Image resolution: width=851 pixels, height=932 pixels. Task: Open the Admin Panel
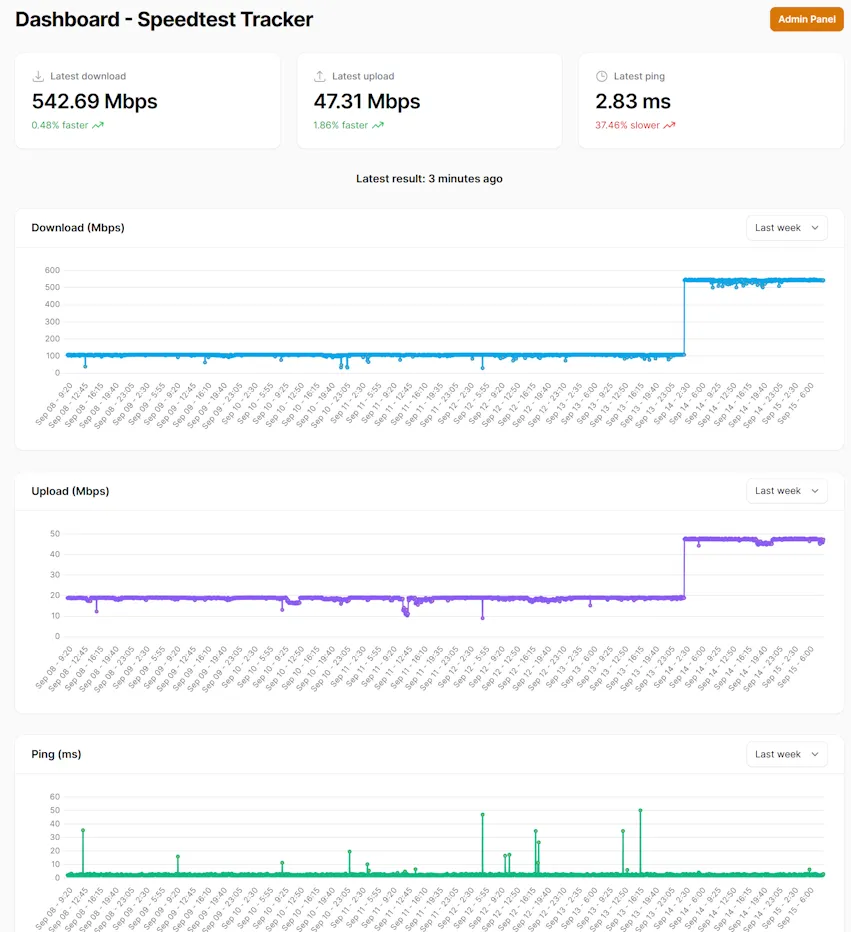click(806, 19)
